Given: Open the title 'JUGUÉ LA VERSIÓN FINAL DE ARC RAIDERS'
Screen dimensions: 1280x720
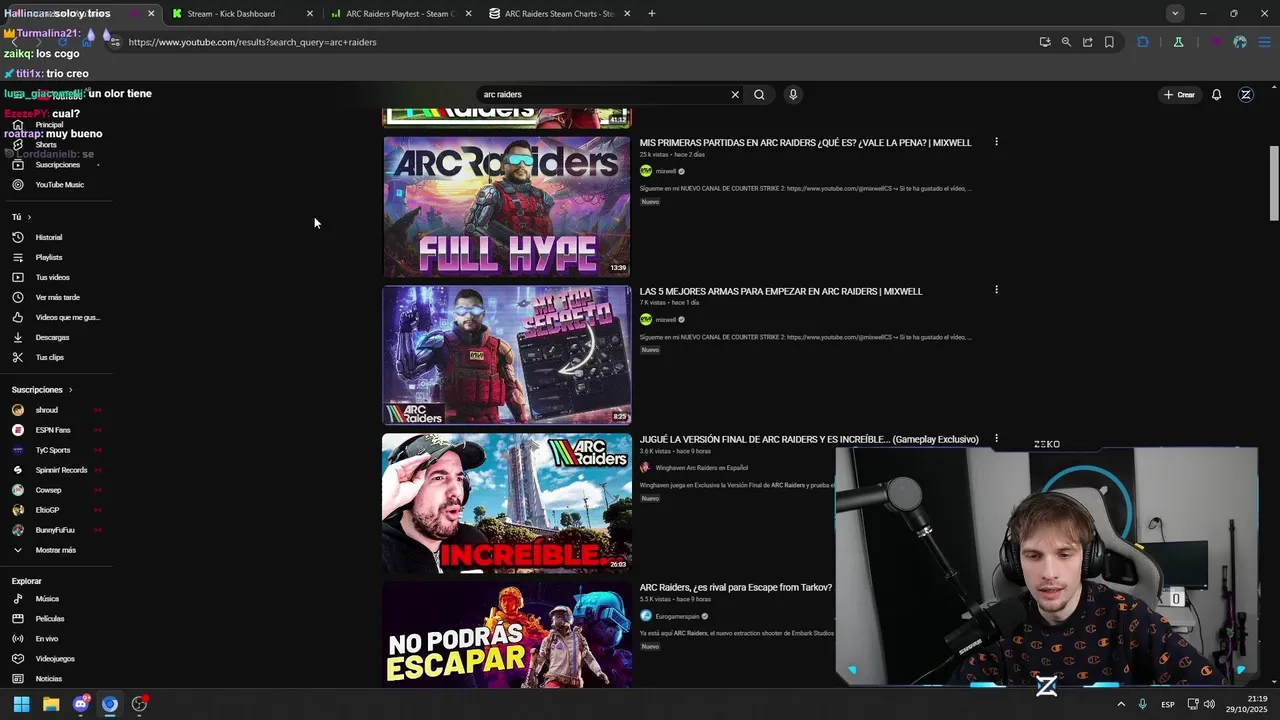Looking at the screenshot, I should 809,439.
